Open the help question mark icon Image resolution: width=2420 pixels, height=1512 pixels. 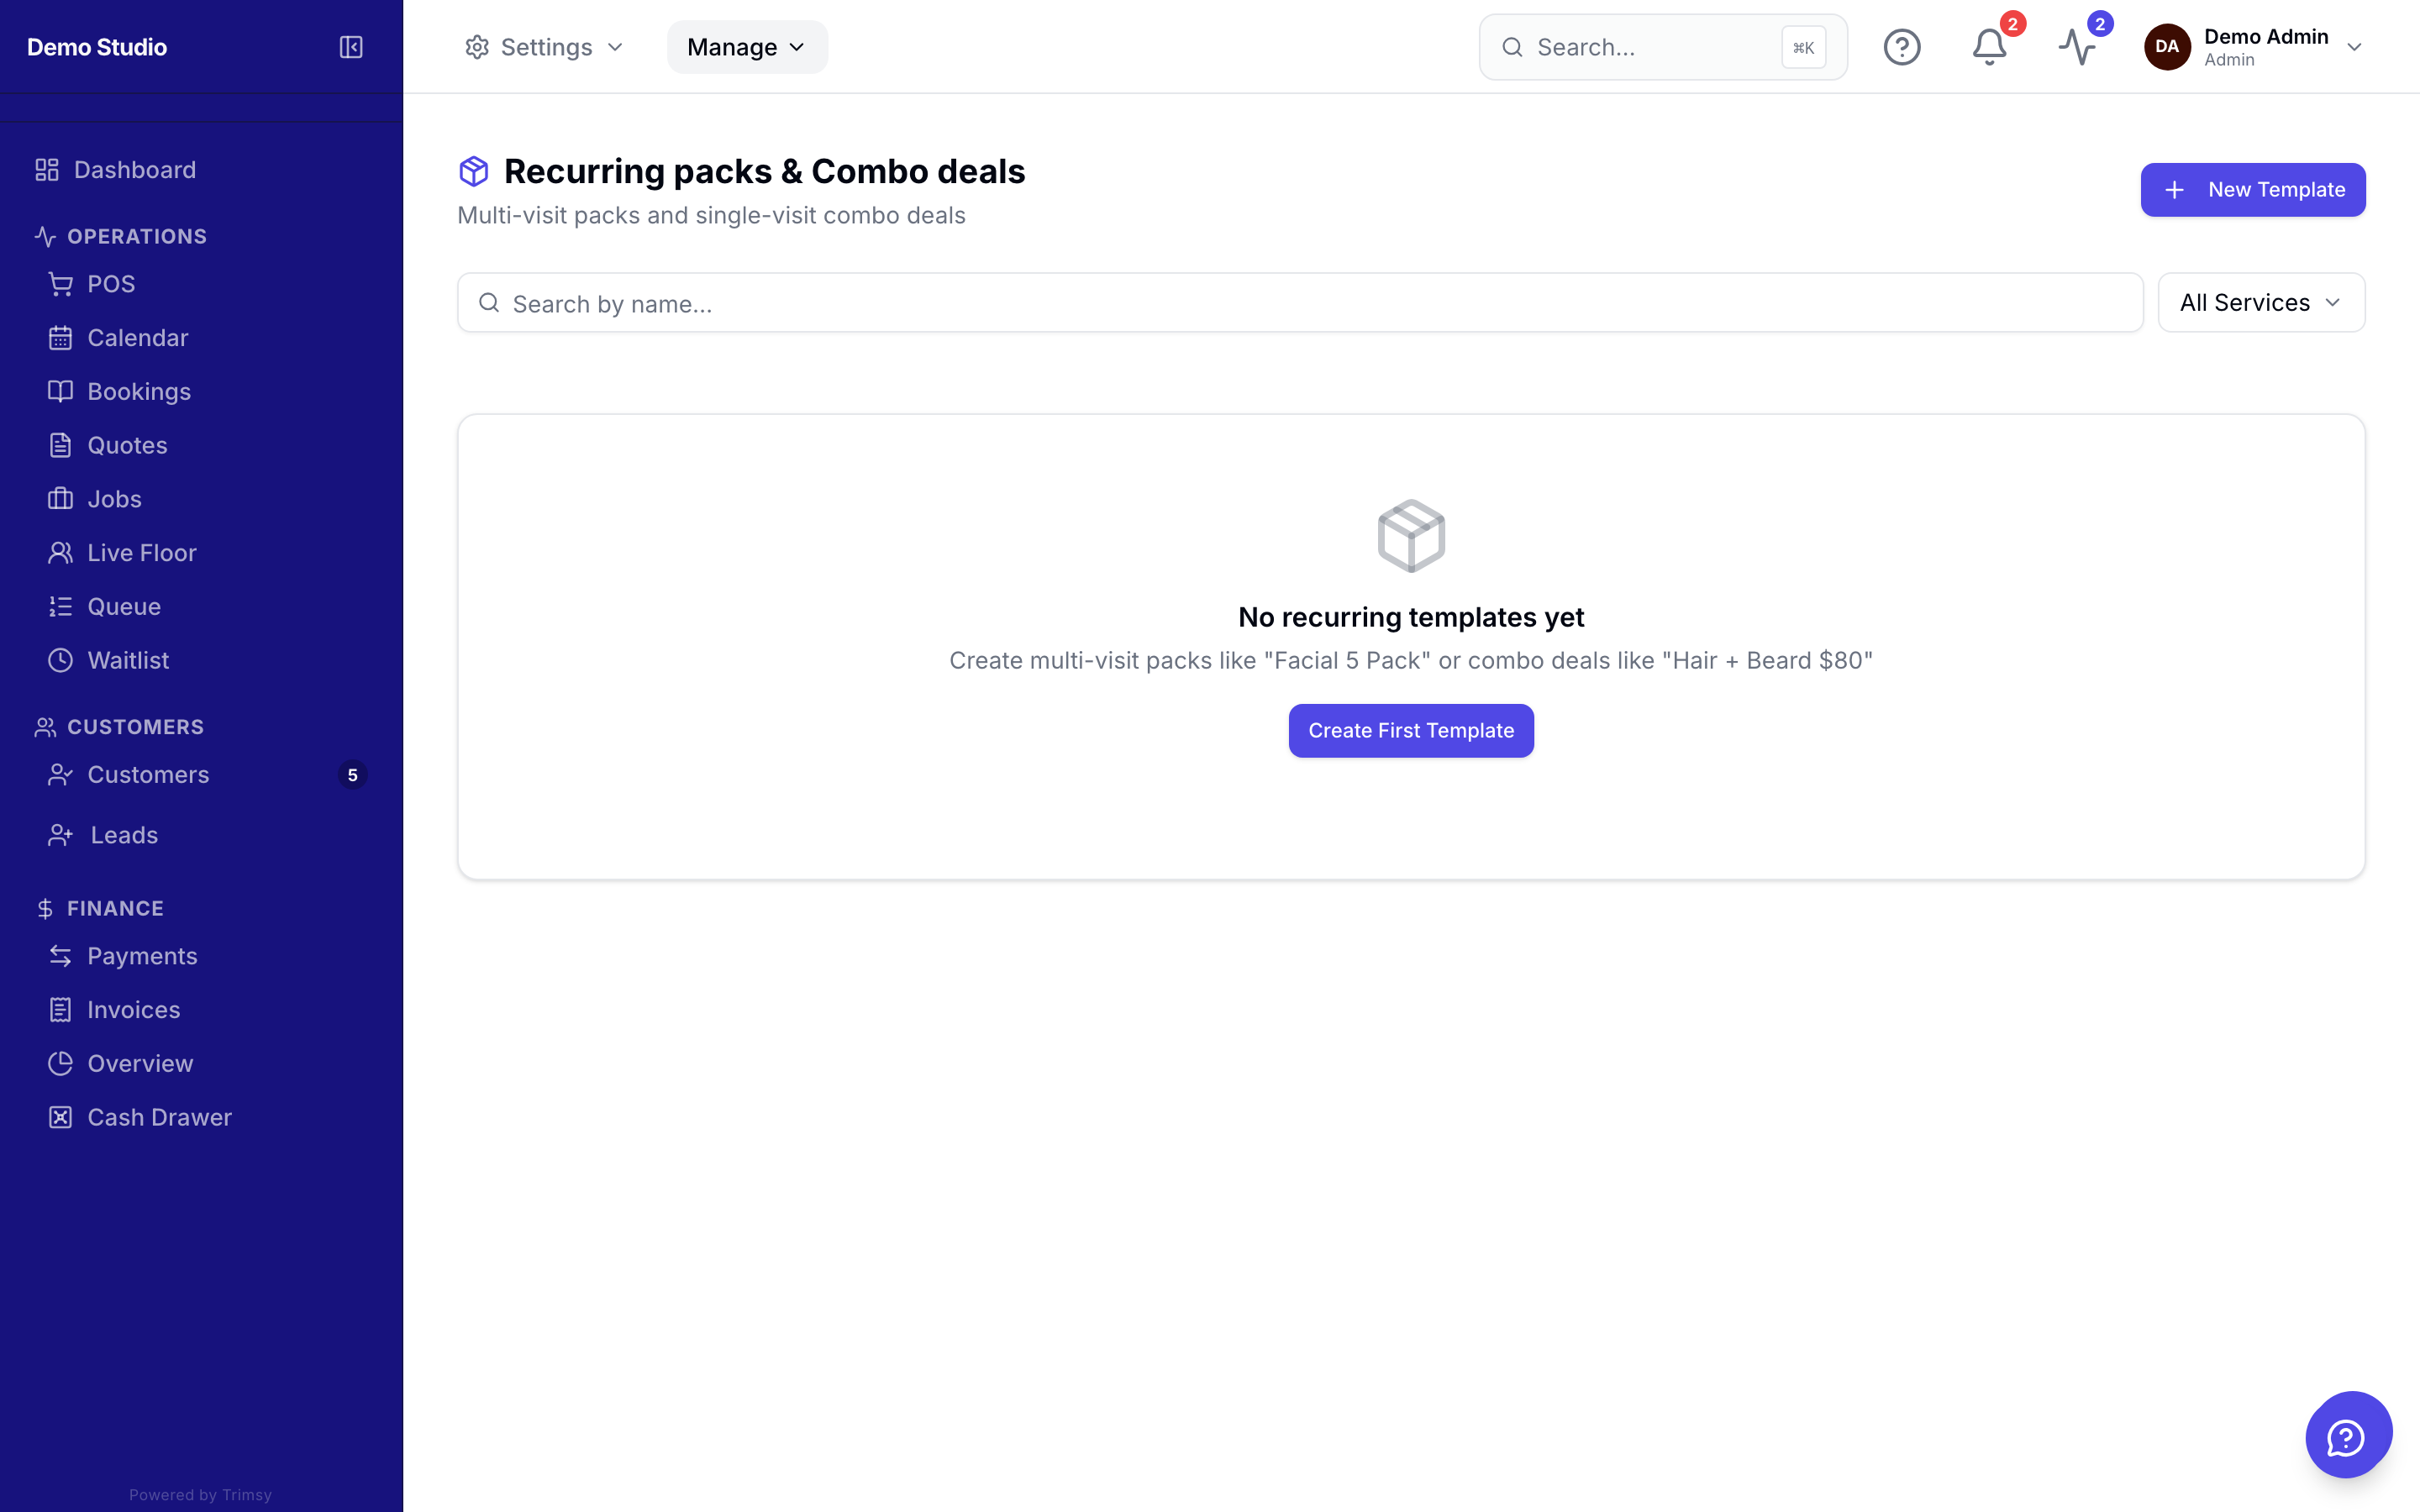point(1901,47)
